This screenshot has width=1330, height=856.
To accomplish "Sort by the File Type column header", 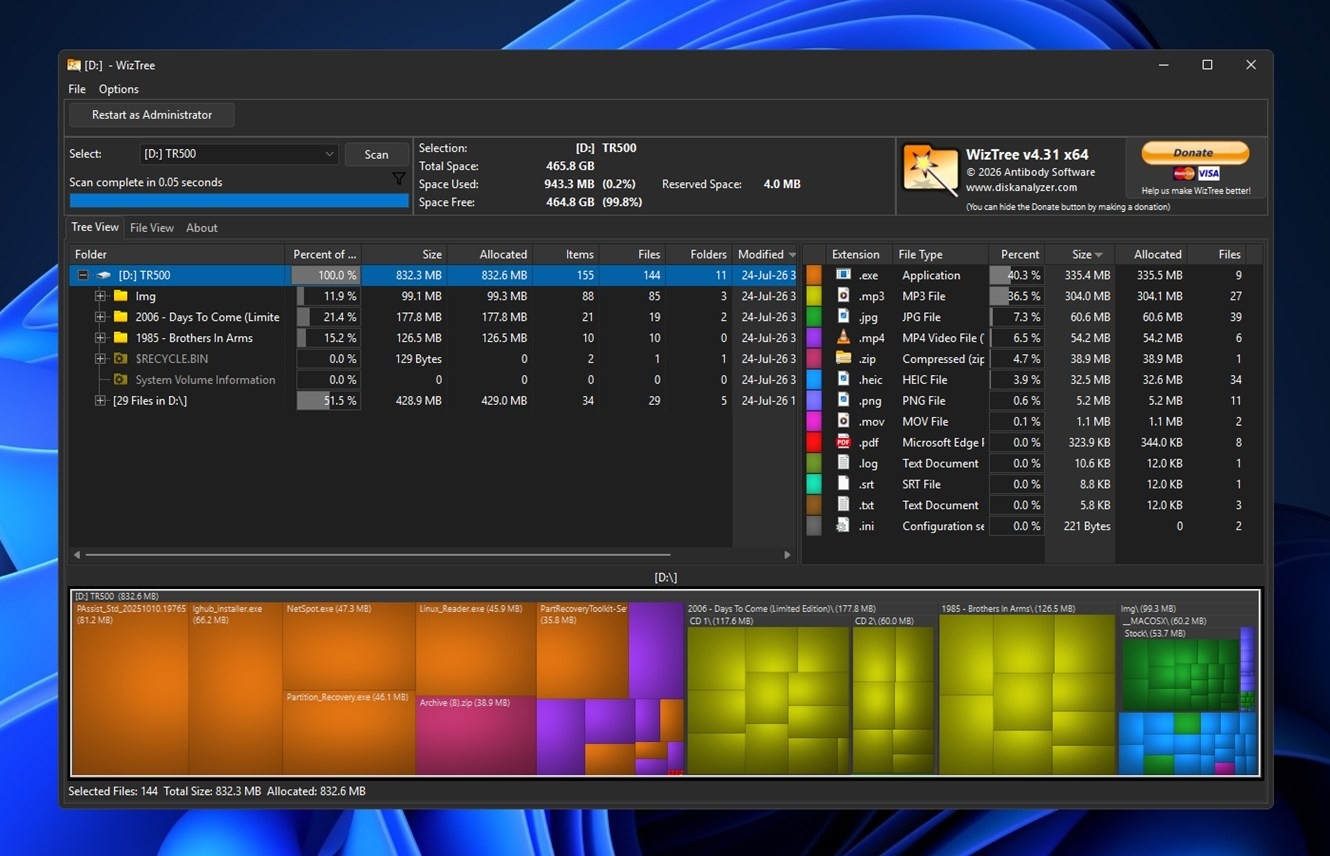I will pos(940,255).
